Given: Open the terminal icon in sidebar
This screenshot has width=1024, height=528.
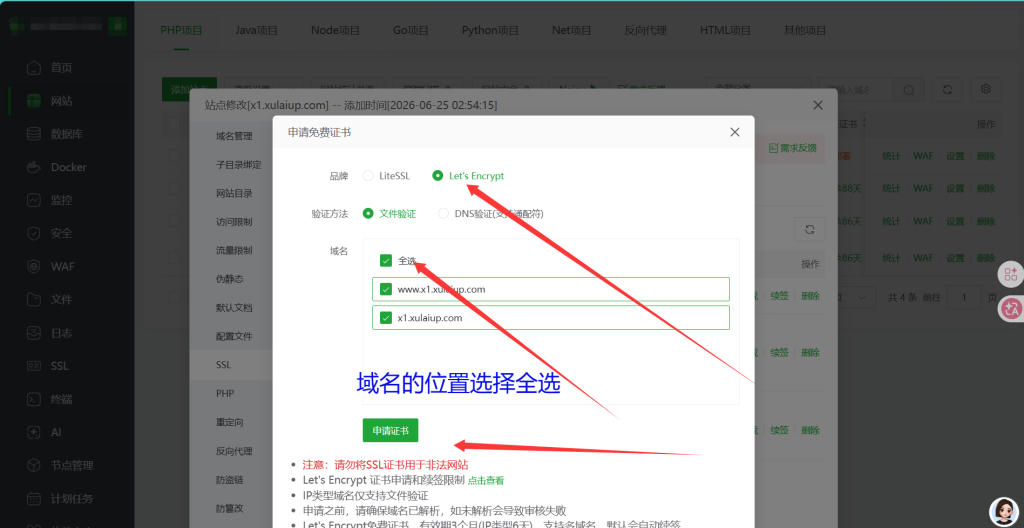Looking at the screenshot, I should point(34,399).
